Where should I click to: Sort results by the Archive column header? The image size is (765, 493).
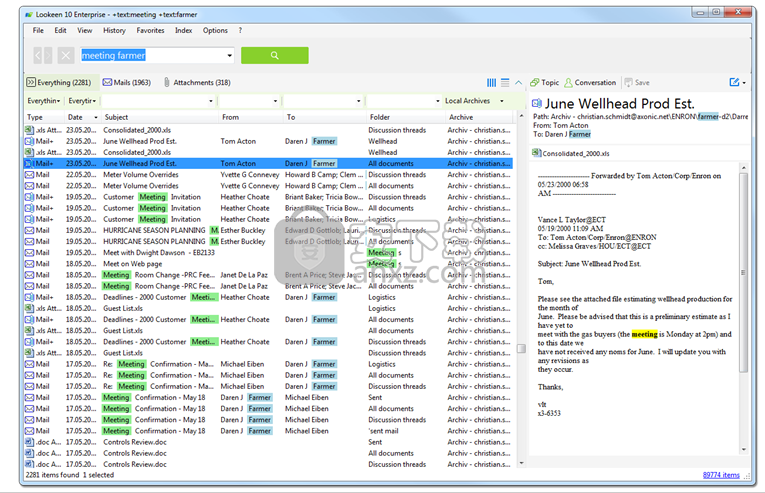click(479, 118)
